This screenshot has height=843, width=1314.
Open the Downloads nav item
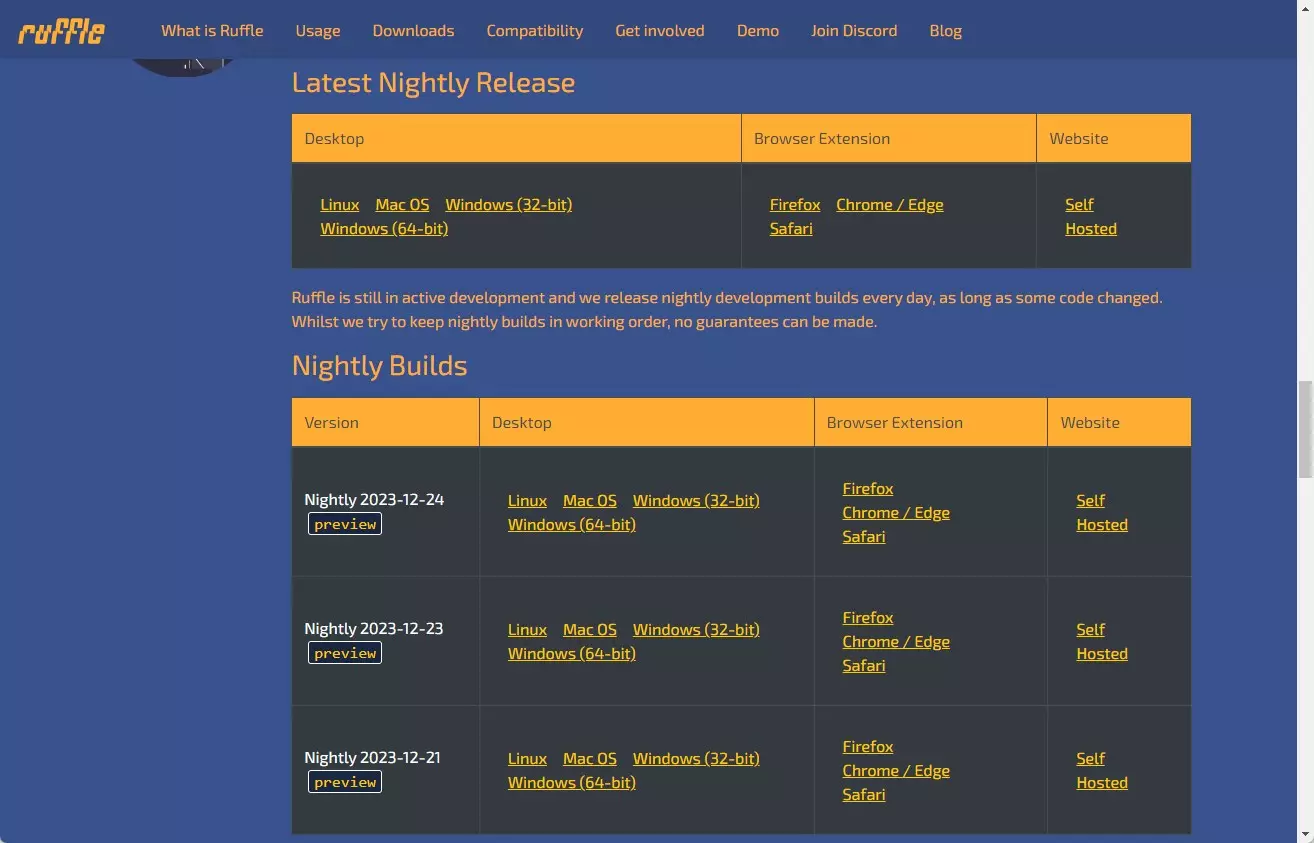pos(413,31)
